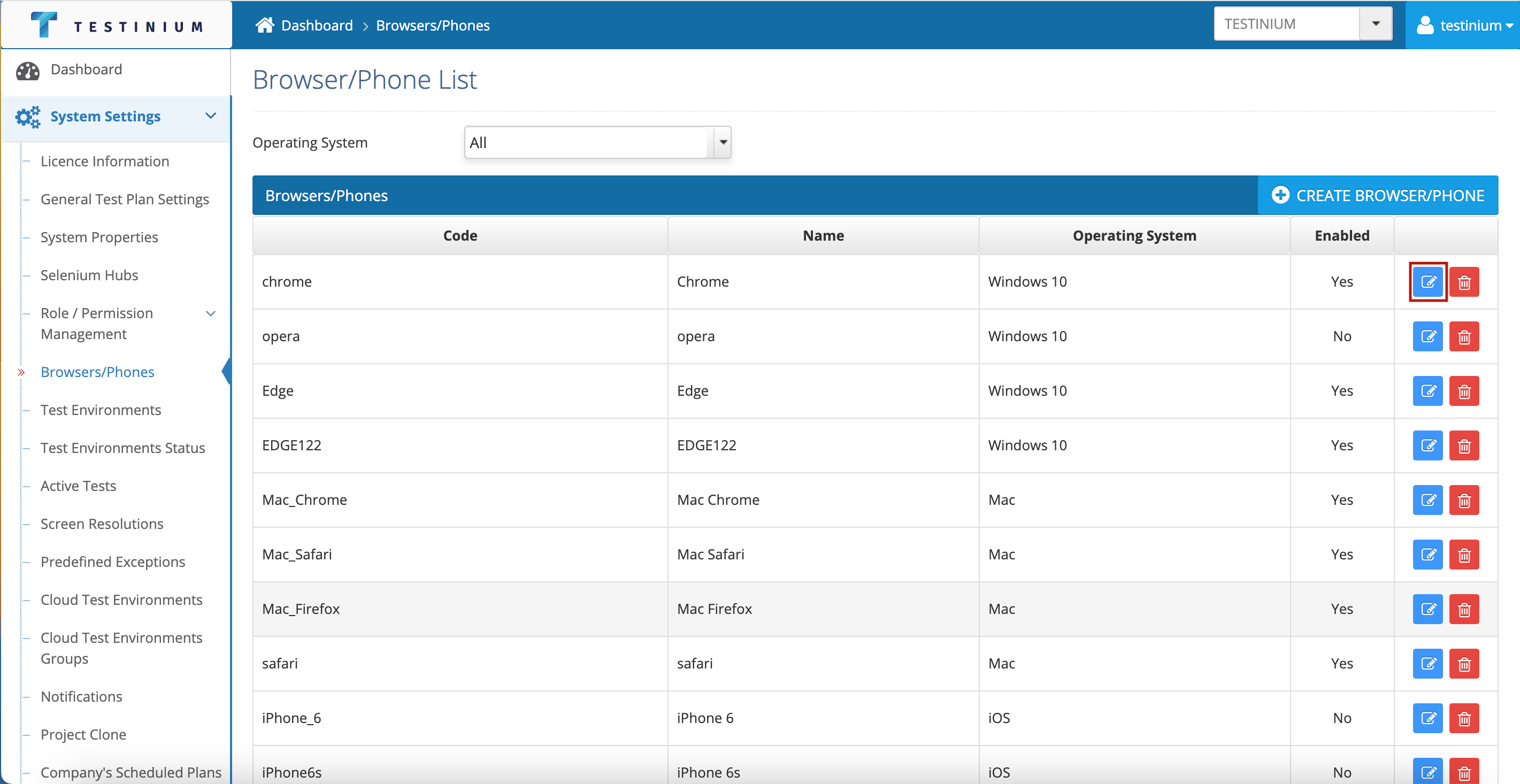Viewport: 1520px width, 784px height.
Task: Click Browsers/Phones breadcrumb link
Action: click(433, 25)
